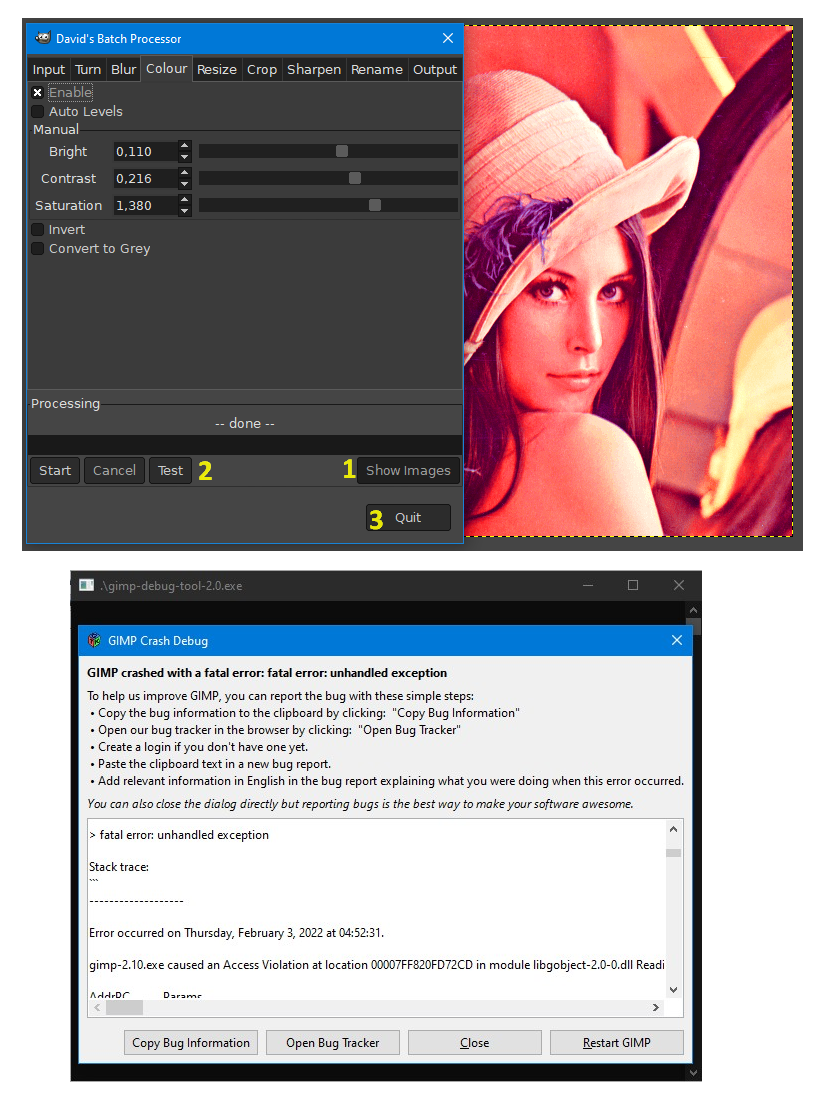Click the stack trace scrollbar down arrow
This screenshot has width=822, height=1104.
tap(673, 990)
